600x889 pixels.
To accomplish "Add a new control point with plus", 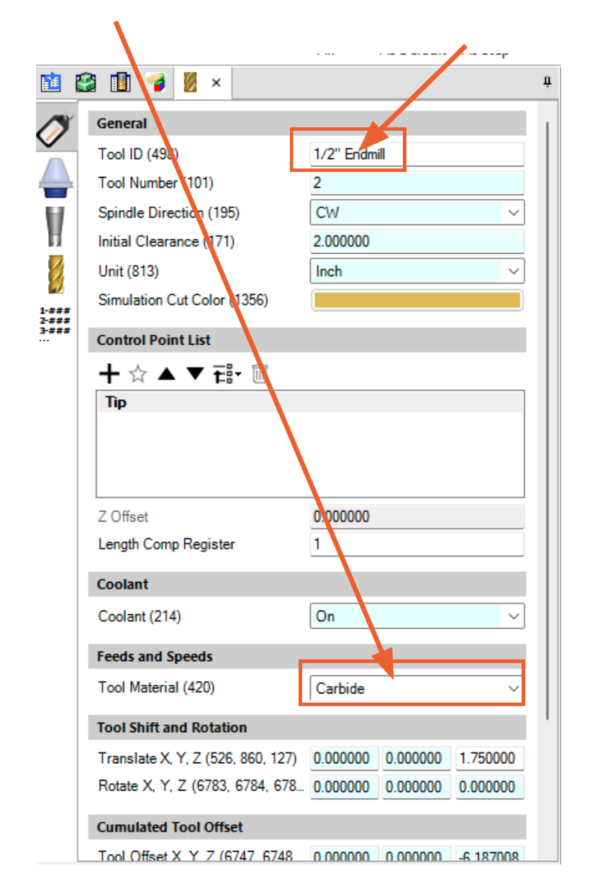I will coord(108,374).
